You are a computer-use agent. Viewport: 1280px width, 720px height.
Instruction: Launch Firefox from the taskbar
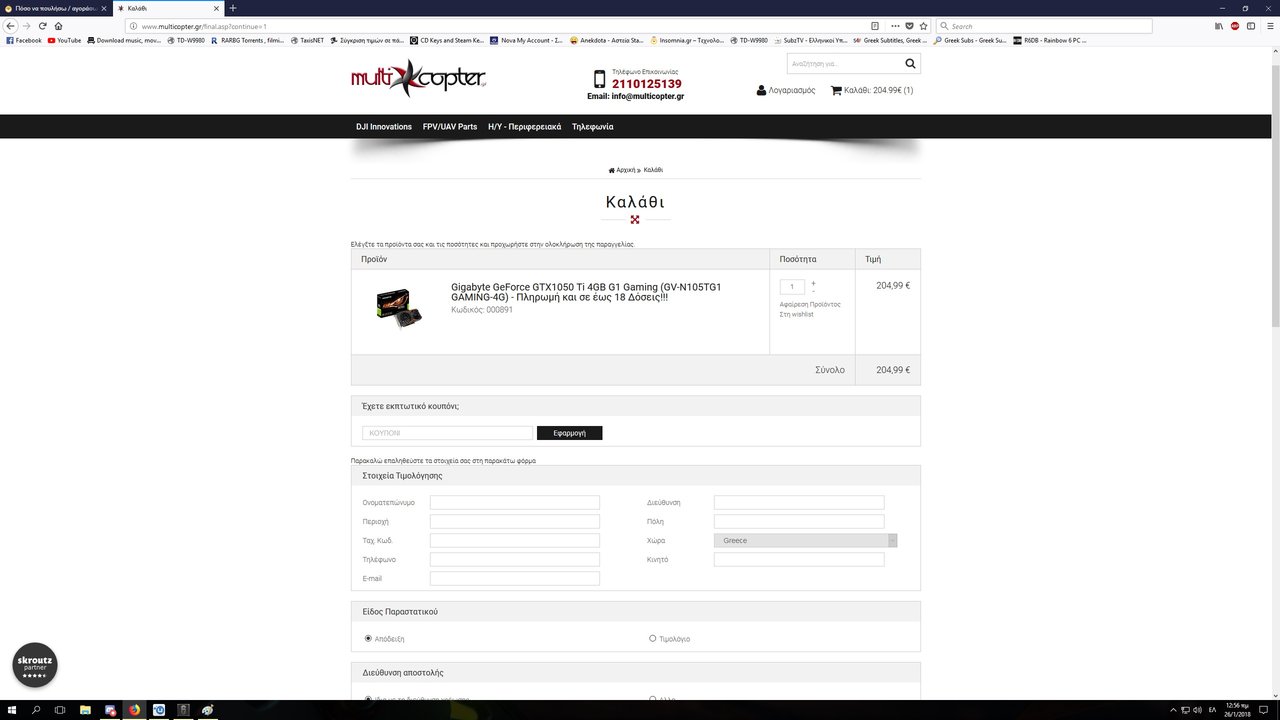pyautogui.click(x=134, y=710)
